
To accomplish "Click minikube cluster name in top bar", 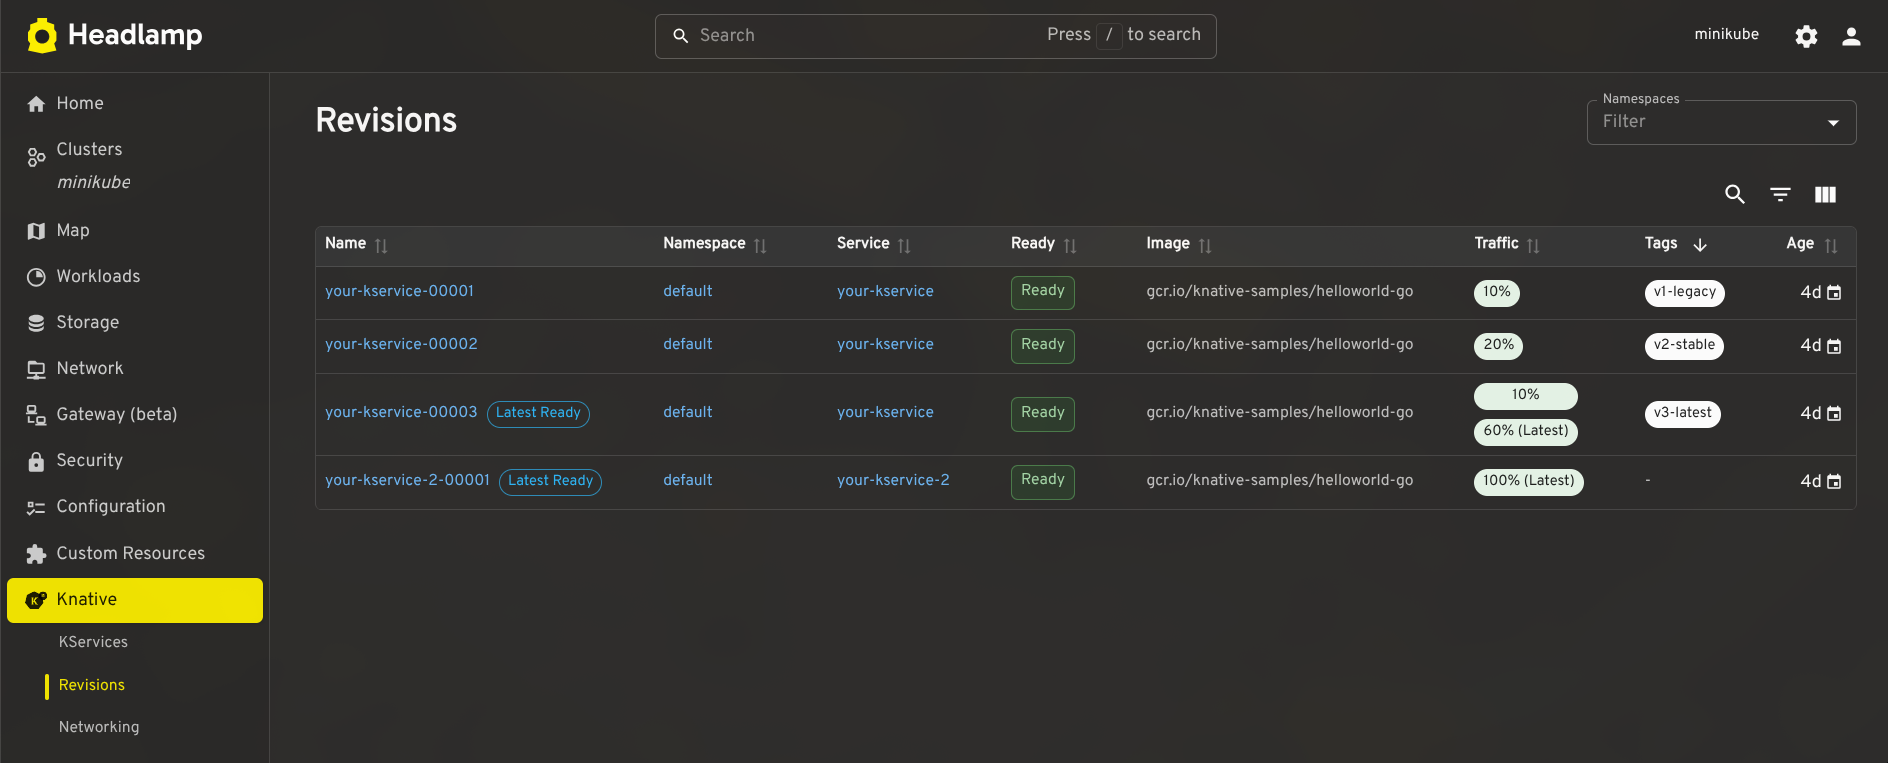I will pyautogui.click(x=1726, y=34).
